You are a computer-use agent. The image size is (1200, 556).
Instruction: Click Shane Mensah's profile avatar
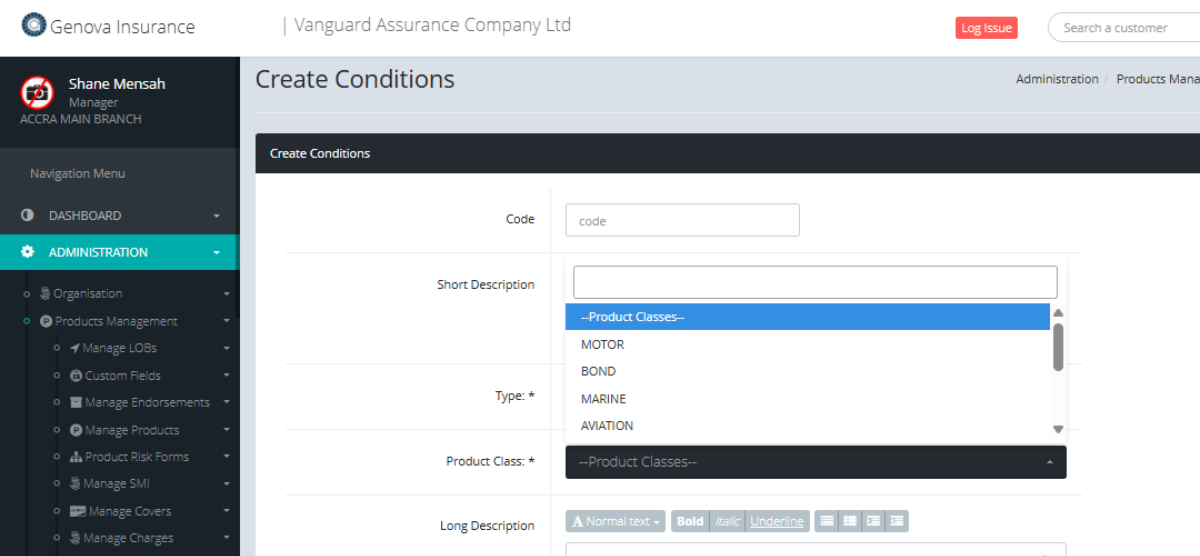point(37,93)
